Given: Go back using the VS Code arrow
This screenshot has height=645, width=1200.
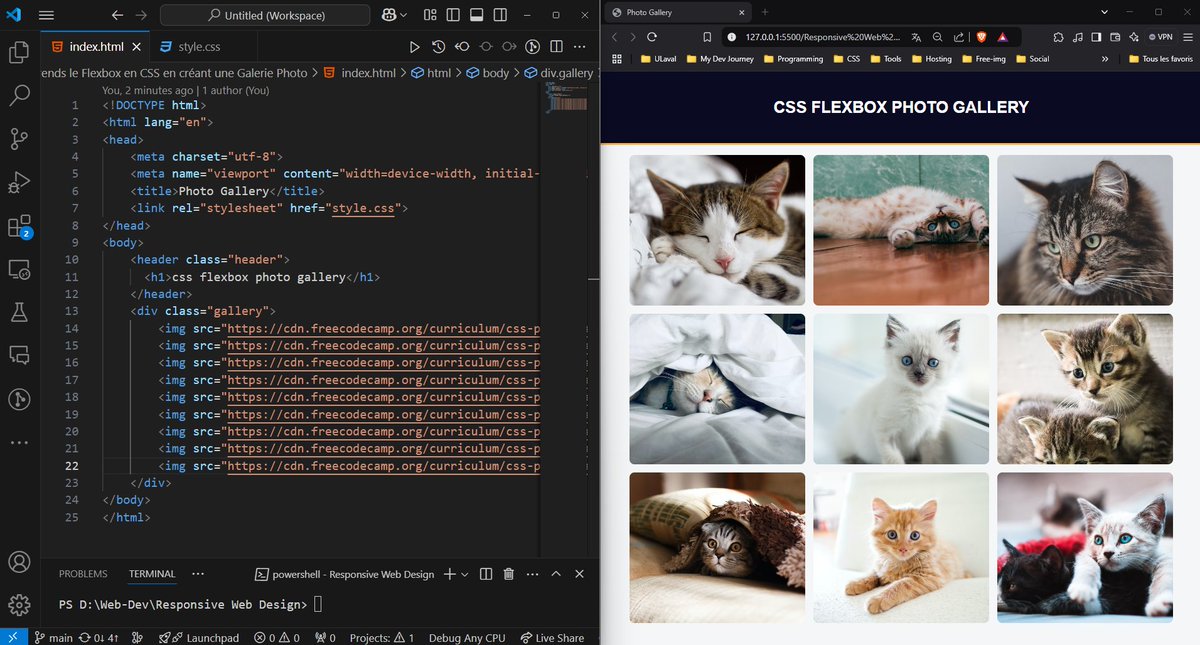Looking at the screenshot, I should tap(117, 16).
